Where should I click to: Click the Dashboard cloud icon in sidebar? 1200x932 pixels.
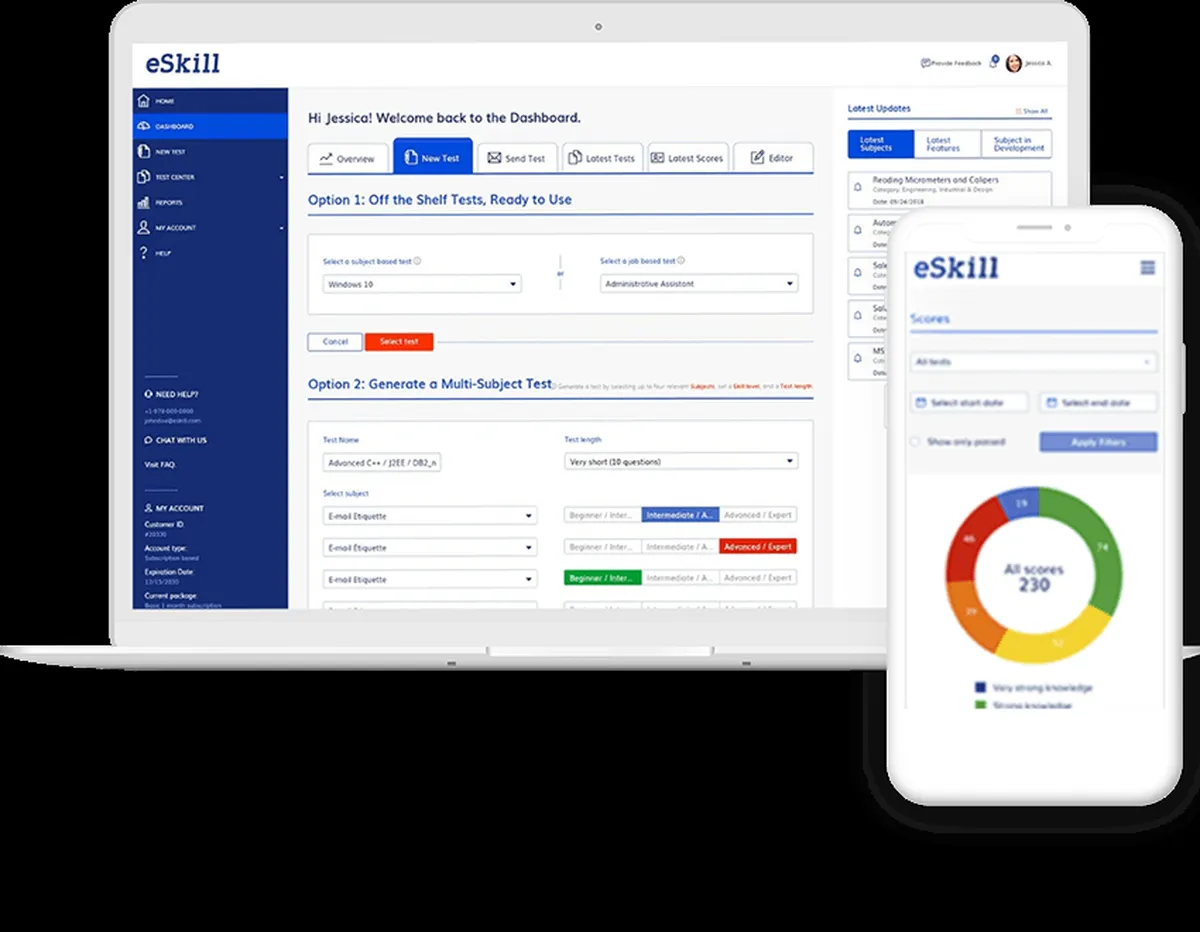tap(144, 126)
